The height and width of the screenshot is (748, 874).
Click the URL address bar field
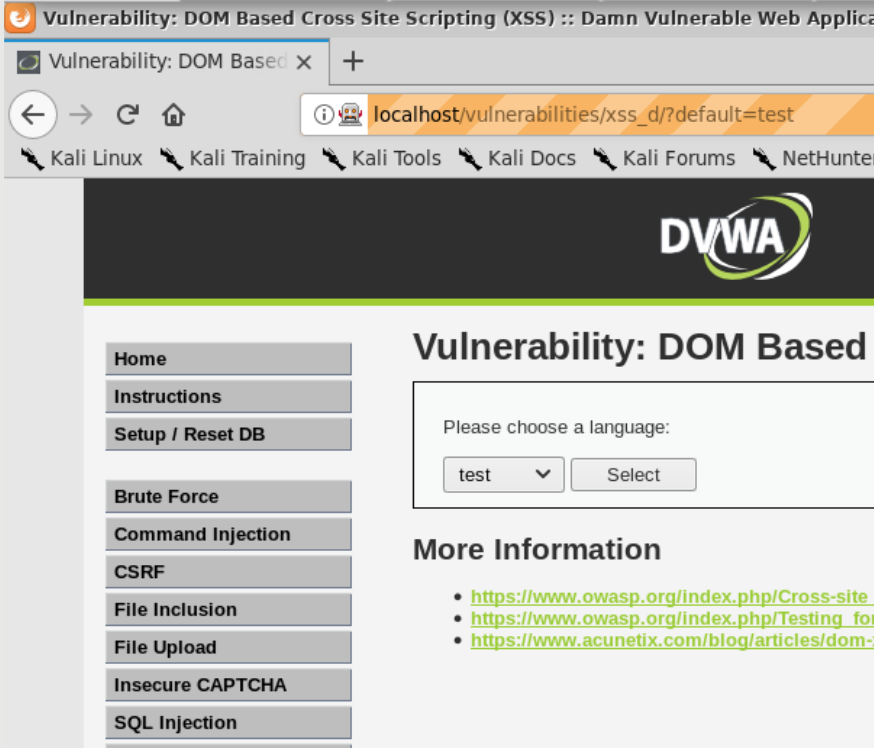(600, 115)
